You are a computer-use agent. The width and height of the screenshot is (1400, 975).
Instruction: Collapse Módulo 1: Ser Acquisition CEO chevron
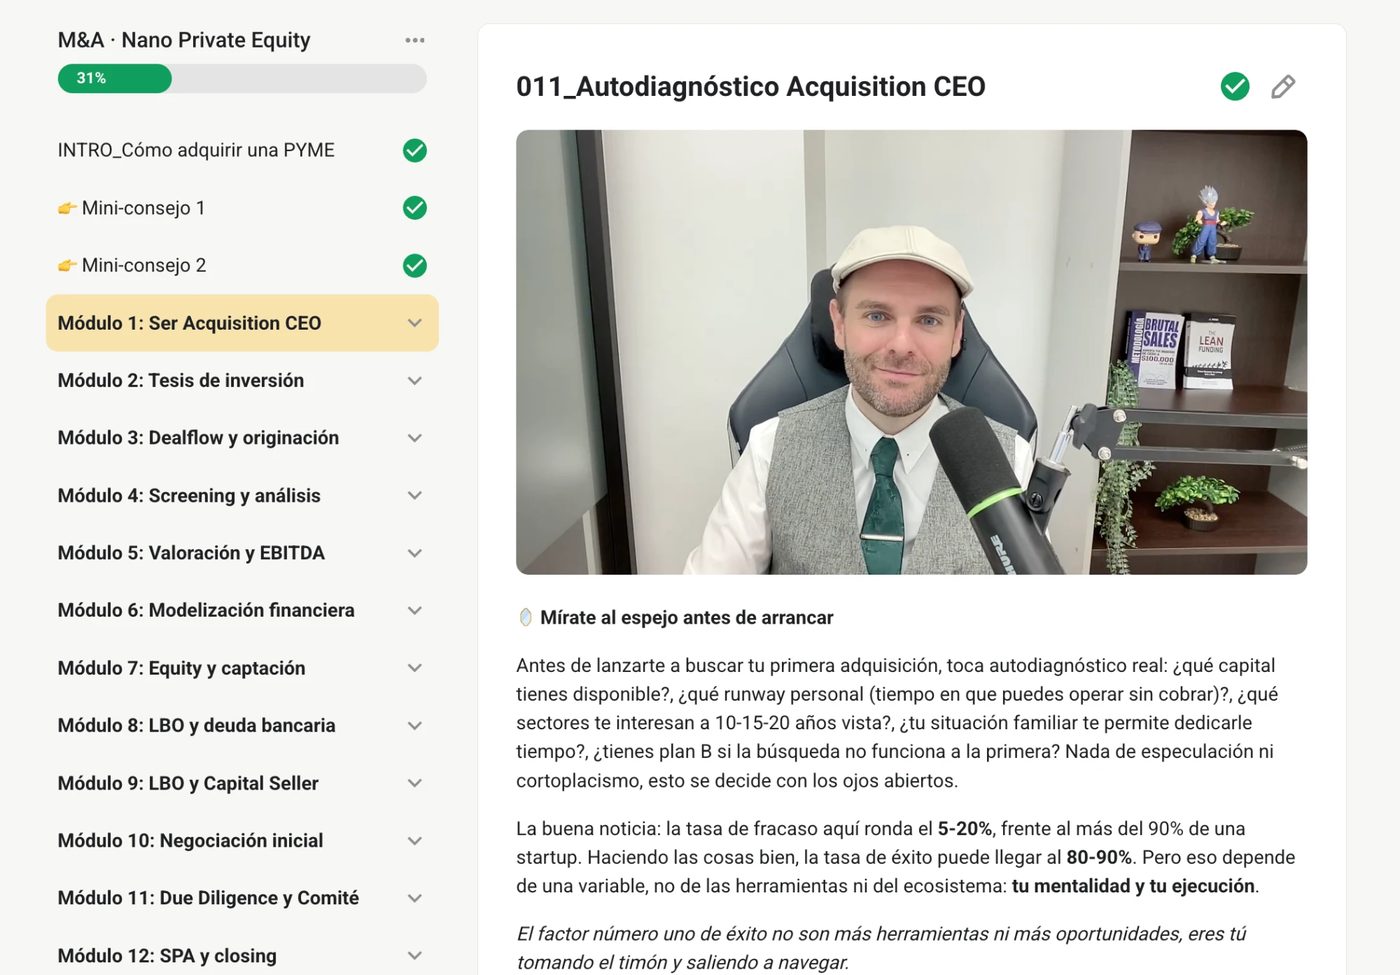[x=415, y=323]
